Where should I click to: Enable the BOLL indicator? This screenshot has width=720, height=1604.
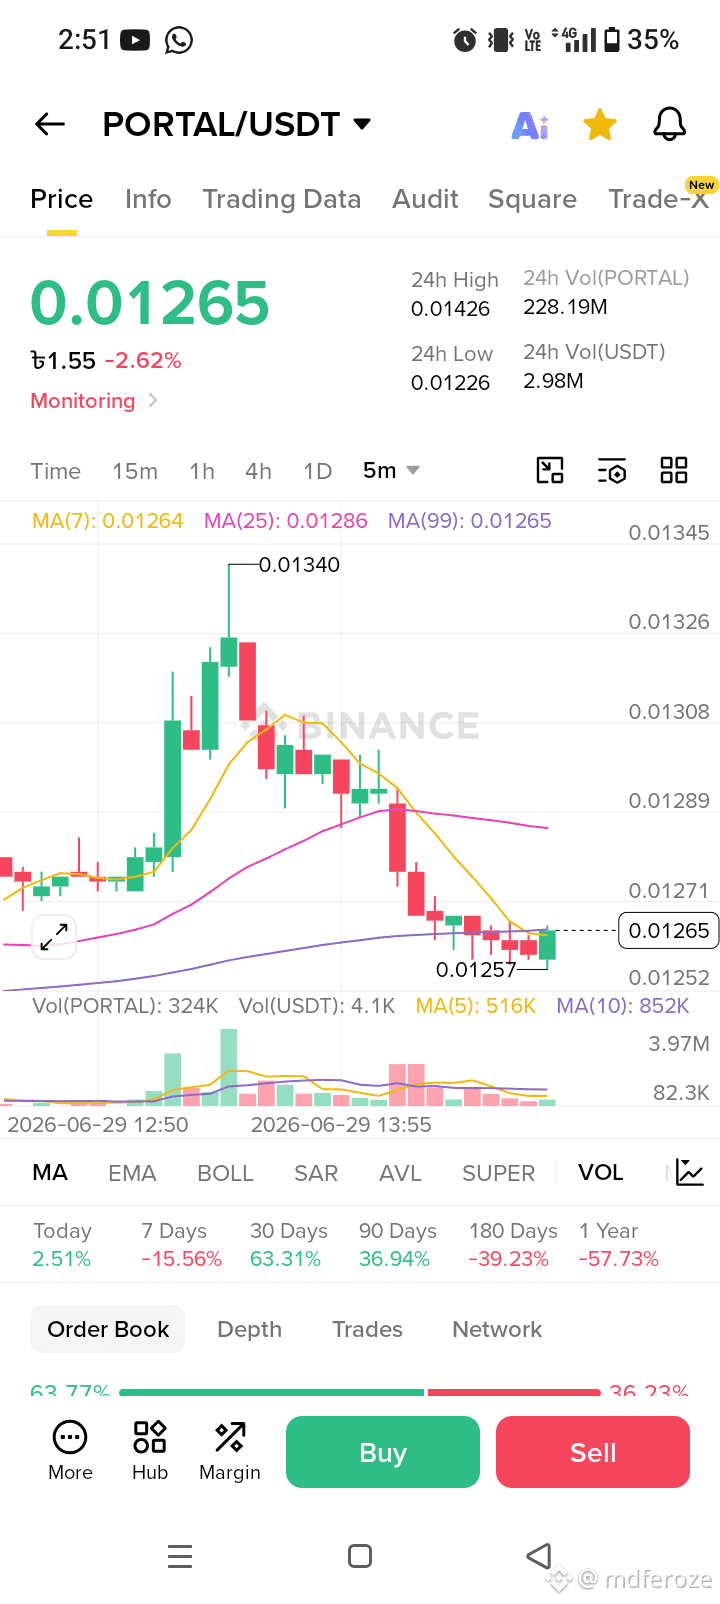pos(225,1173)
